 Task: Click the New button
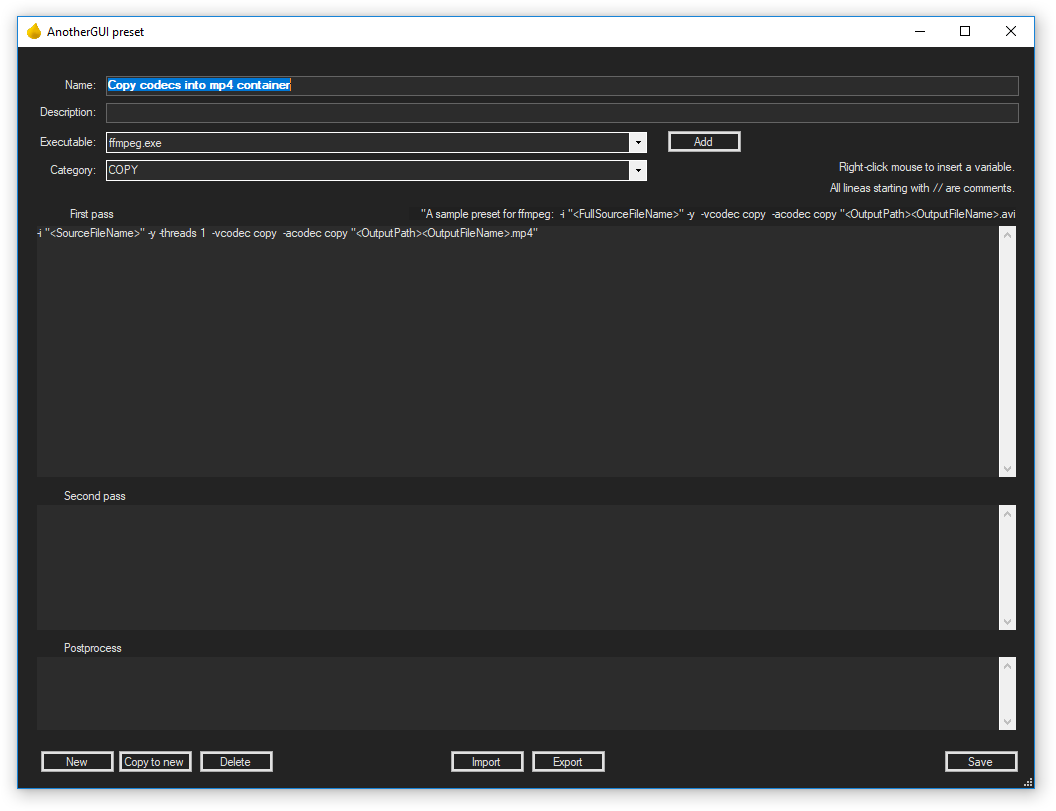pyautogui.click(x=77, y=762)
